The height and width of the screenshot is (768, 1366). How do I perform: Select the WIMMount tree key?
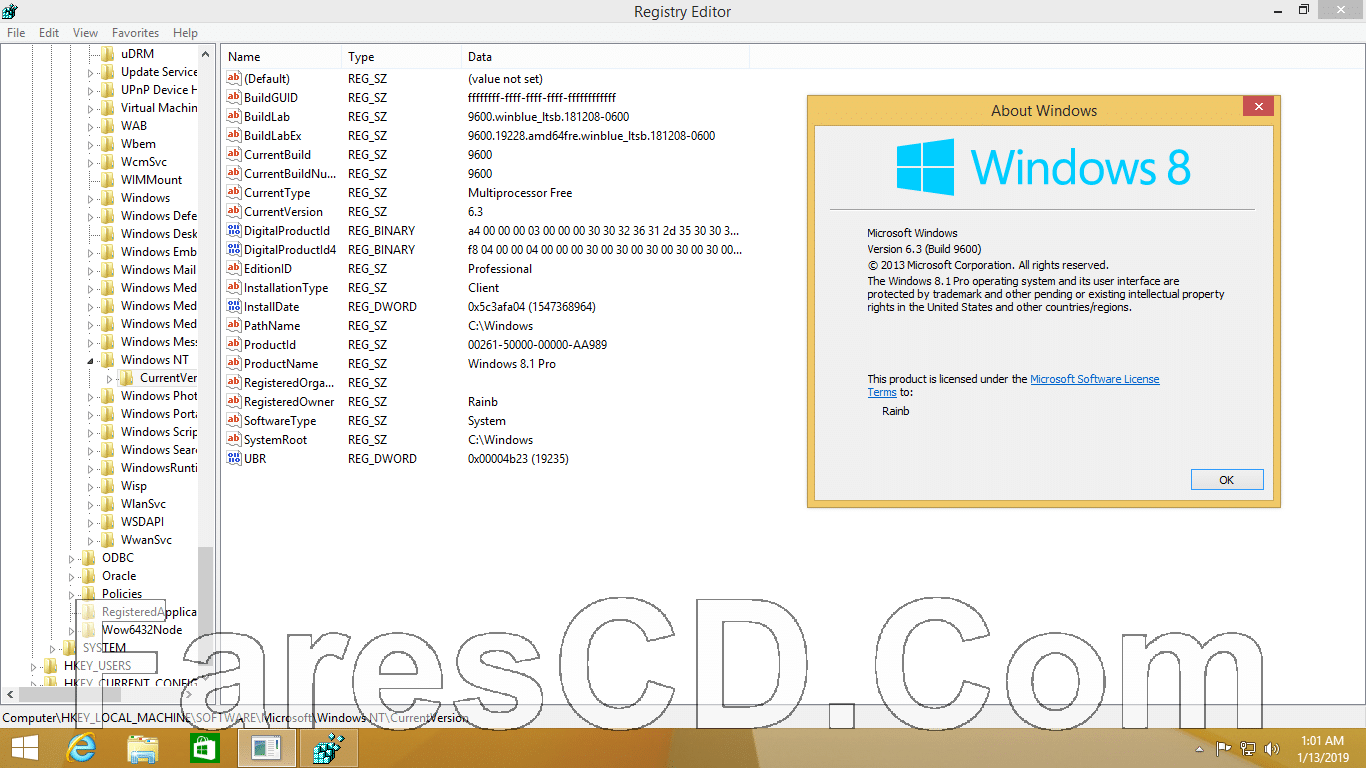[x=151, y=180]
